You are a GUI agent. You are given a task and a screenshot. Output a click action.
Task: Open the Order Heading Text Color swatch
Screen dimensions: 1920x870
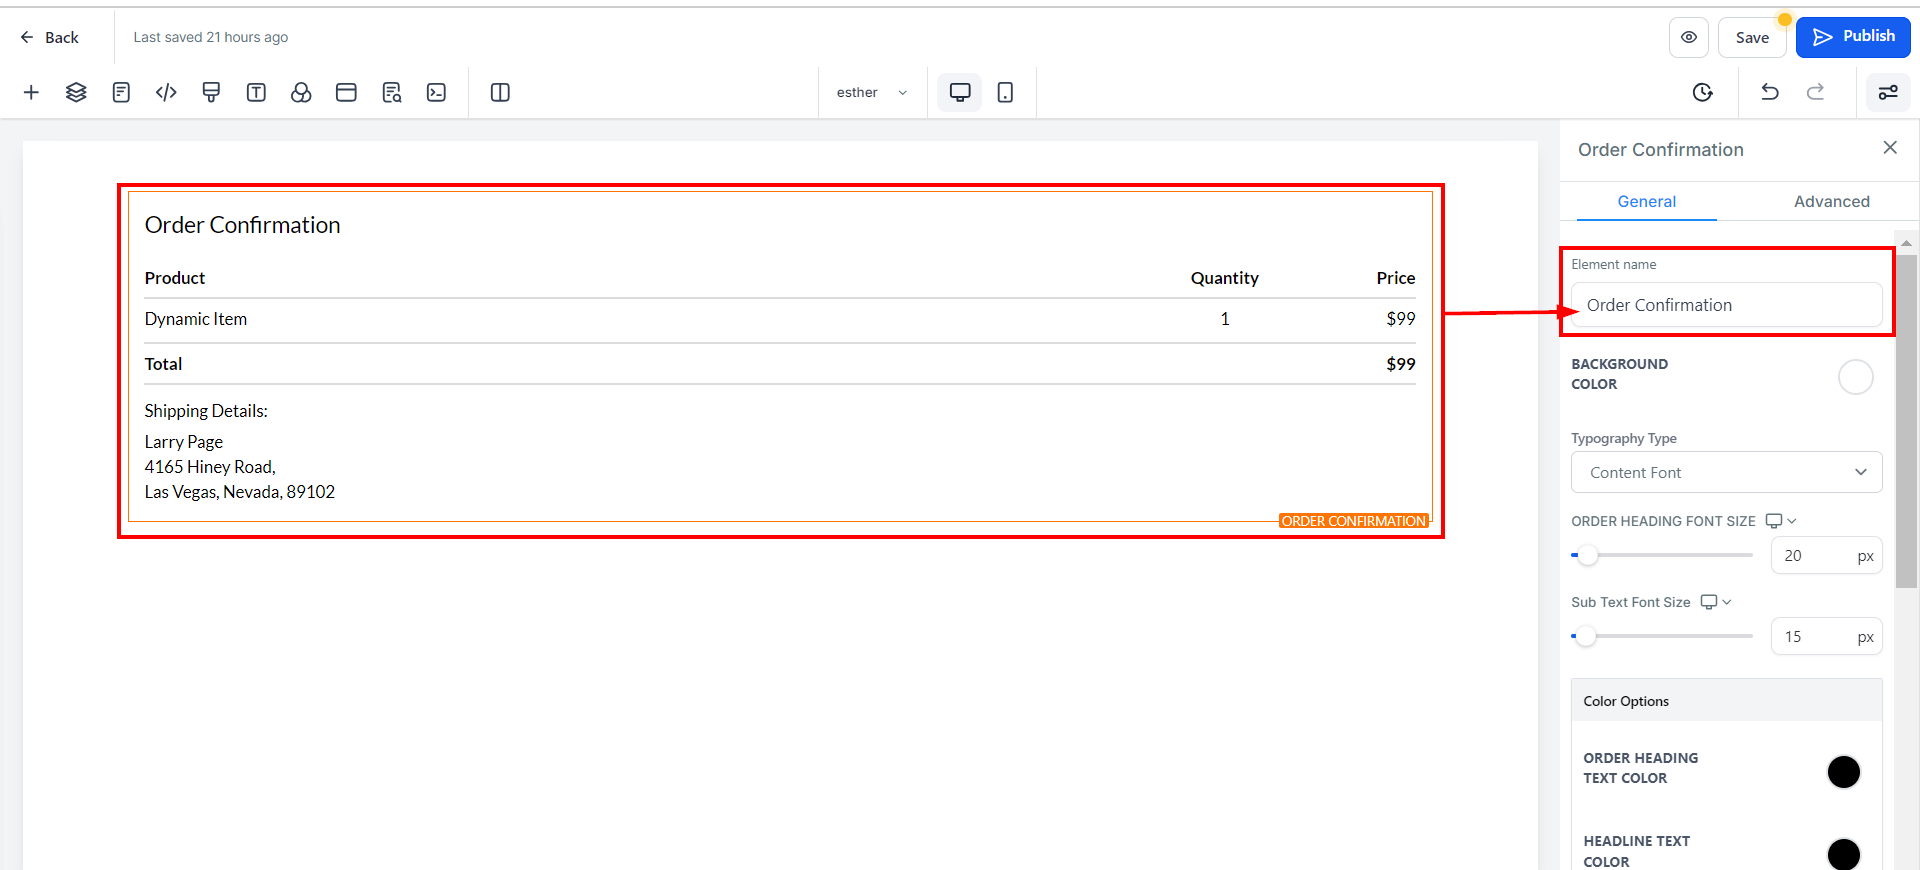[1843, 772]
